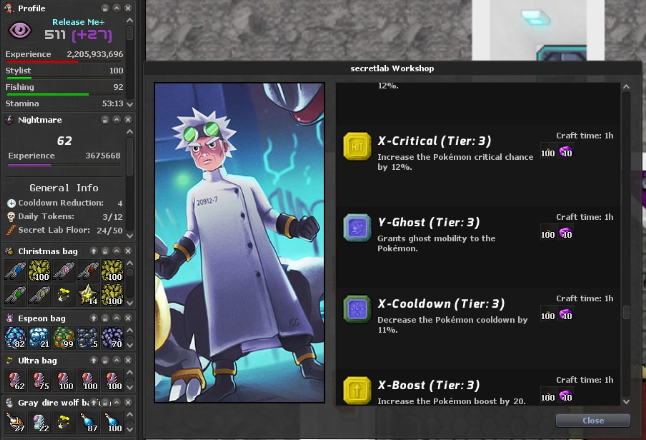Toggle the Espeon bag lock
This screenshot has height=440, width=646.
click(105, 318)
